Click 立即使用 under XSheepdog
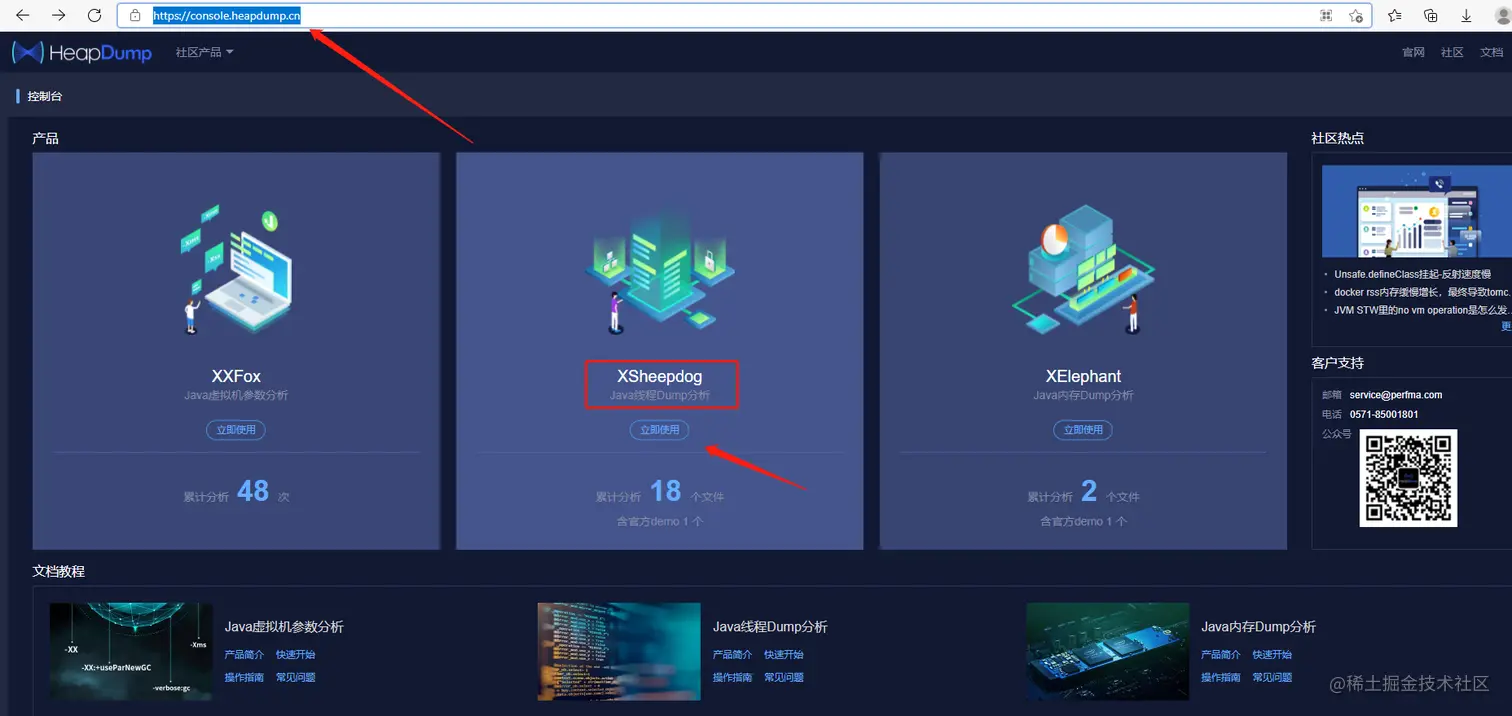 tap(659, 429)
